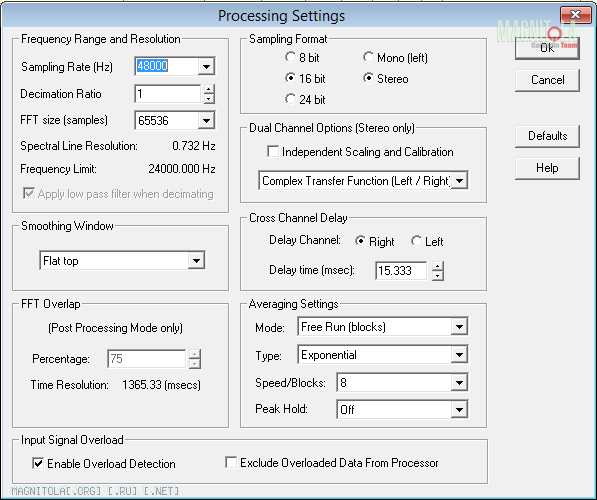The width and height of the screenshot is (597, 500).
Task: Enable Independent Scaling and Calibration checkbox
Action: 273,151
